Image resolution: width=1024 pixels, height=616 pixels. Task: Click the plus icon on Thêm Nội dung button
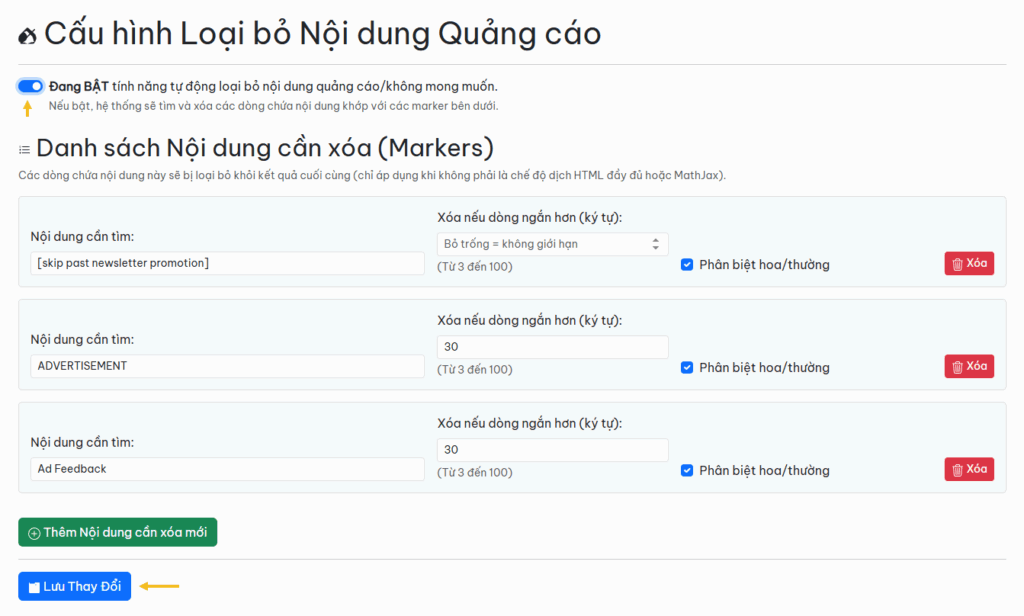tap(34, 533)
